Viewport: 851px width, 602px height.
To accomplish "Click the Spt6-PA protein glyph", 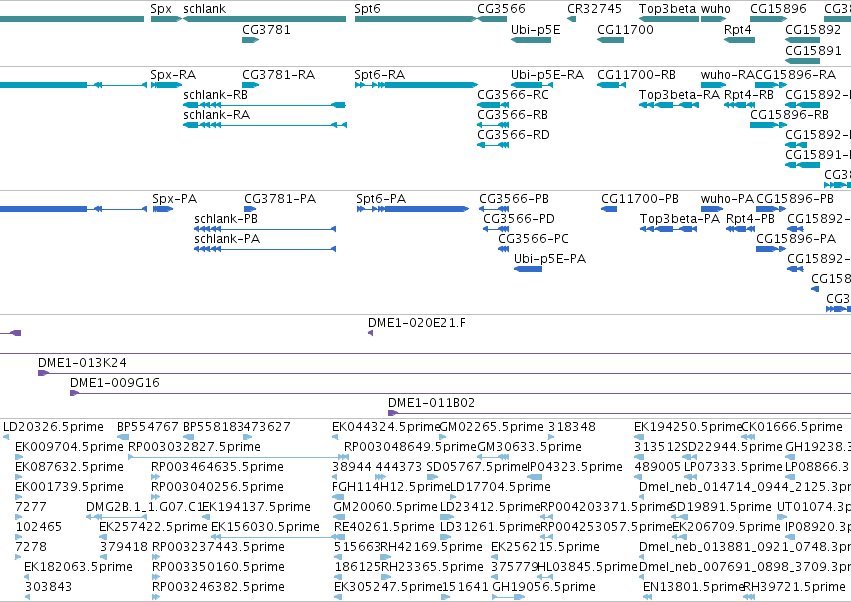I will [412, 209].
